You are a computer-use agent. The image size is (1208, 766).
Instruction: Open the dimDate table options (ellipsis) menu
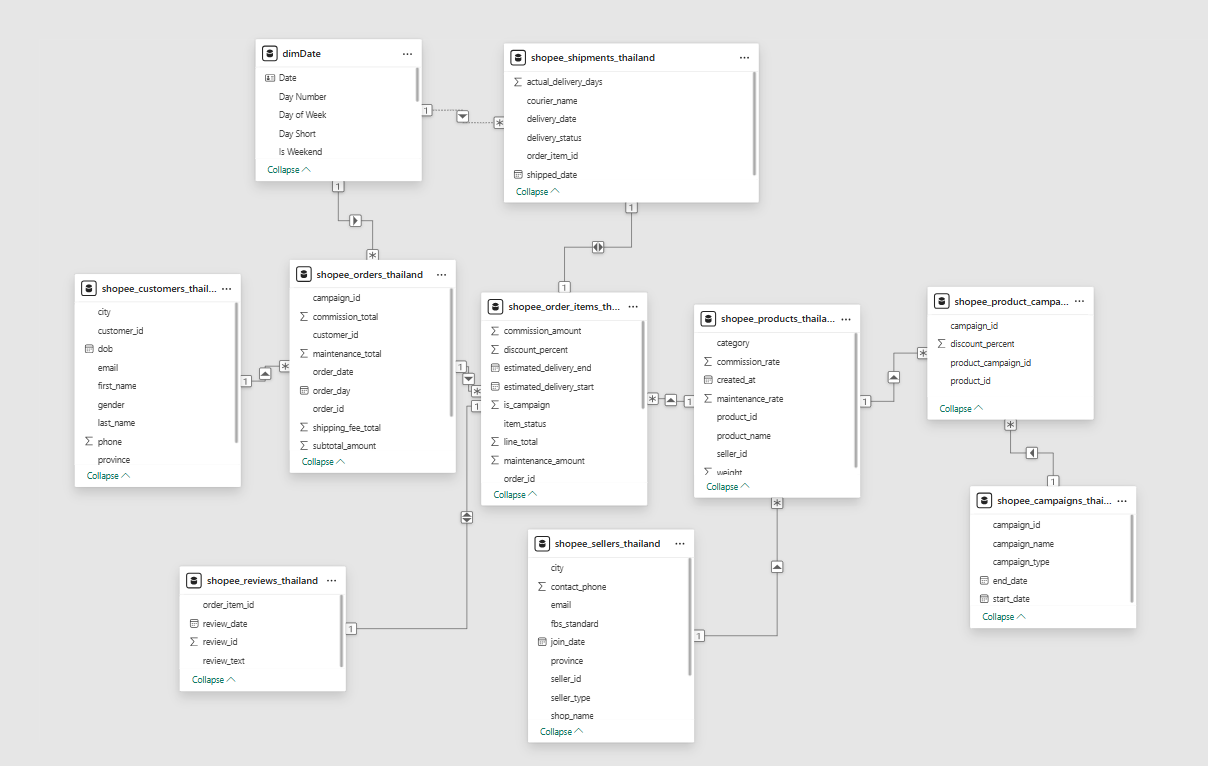[407, 54]
